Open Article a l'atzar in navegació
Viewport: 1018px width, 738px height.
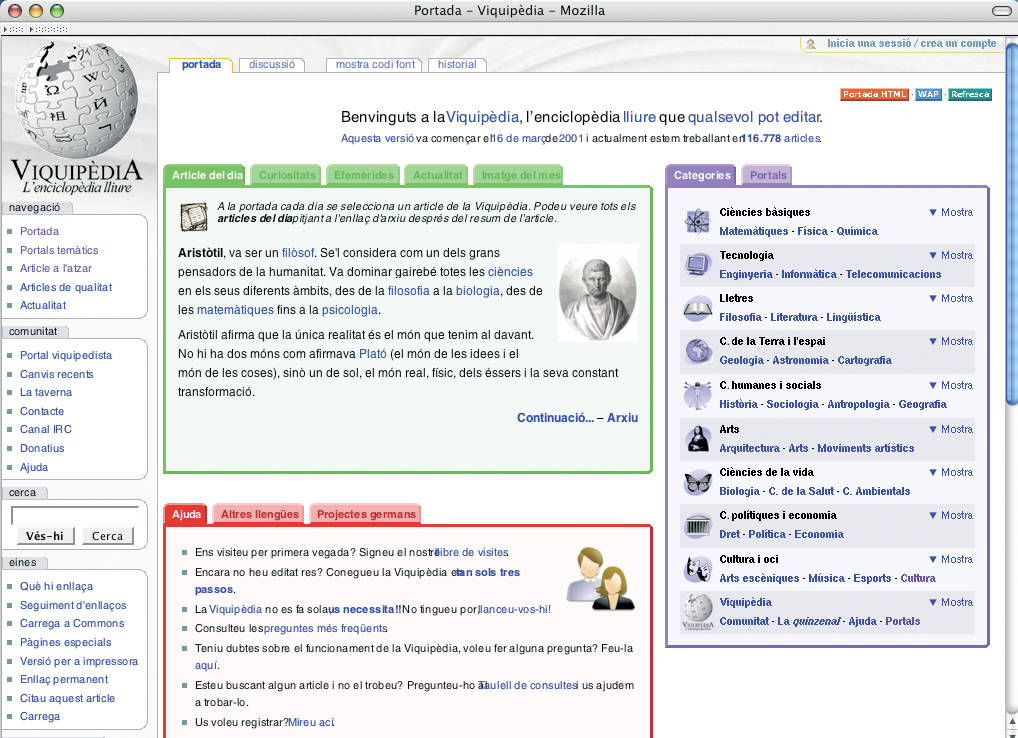pyautogui.click(x=56, y=268)
